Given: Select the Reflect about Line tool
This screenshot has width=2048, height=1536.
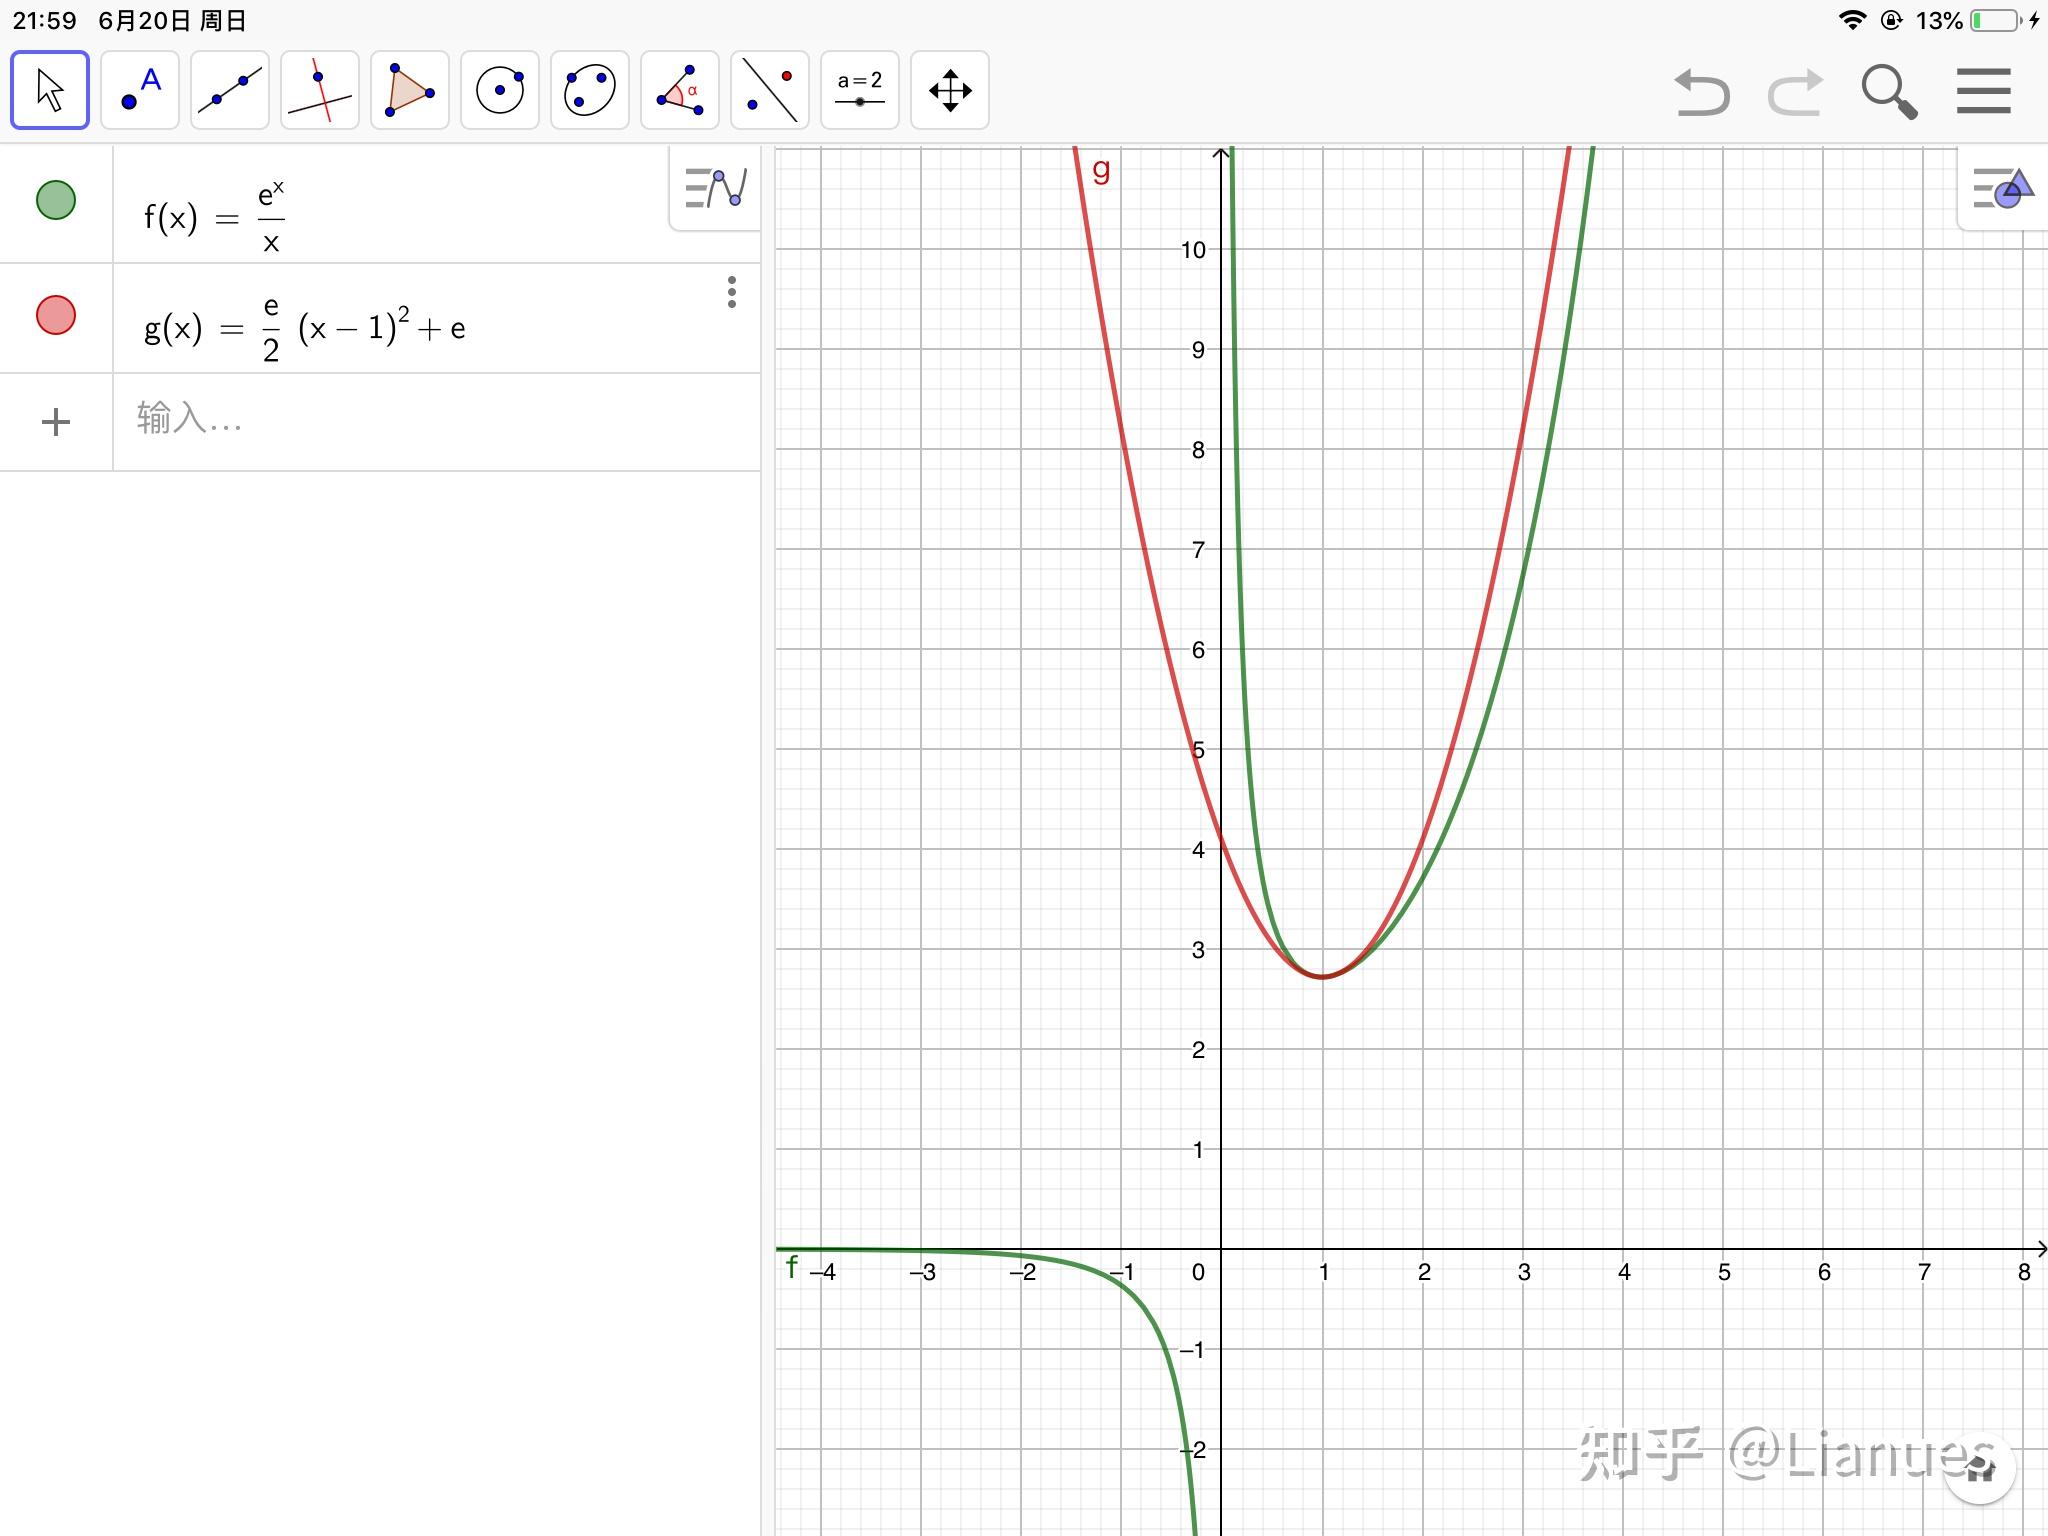Looking at the screenshot, I should [x=770, y=90].
